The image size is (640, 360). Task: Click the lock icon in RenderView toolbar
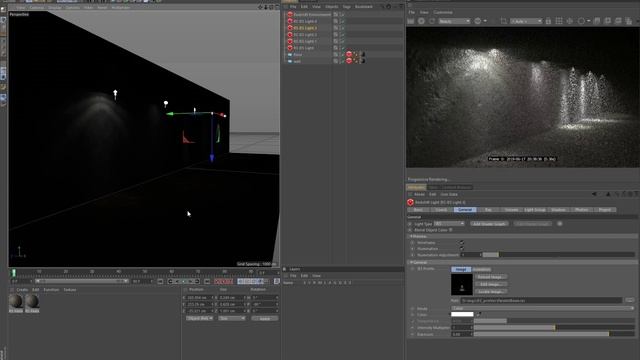click(x=548, y=21)
